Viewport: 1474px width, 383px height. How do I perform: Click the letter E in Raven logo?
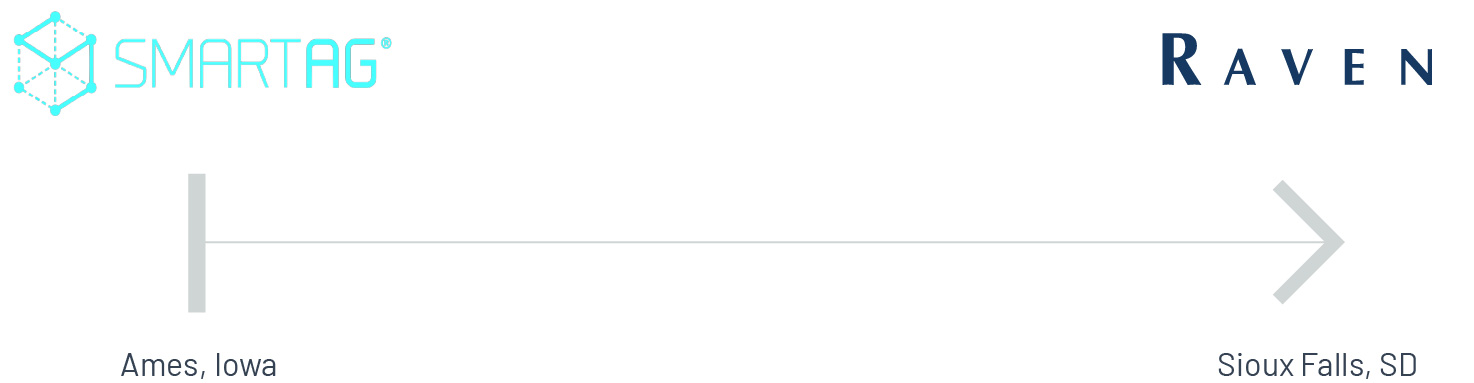pyautogui.click(x=1355, y=68)
